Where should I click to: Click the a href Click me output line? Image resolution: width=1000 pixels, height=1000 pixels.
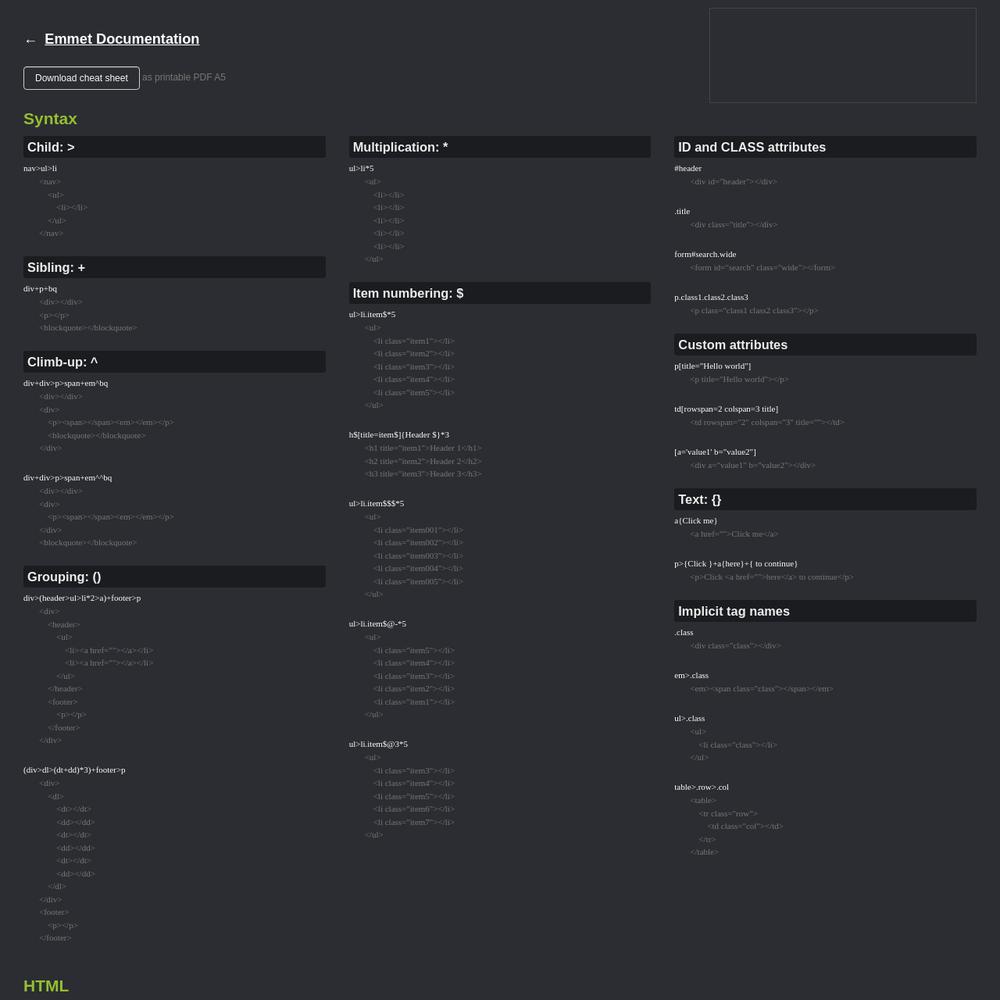(x=734, y=534)
